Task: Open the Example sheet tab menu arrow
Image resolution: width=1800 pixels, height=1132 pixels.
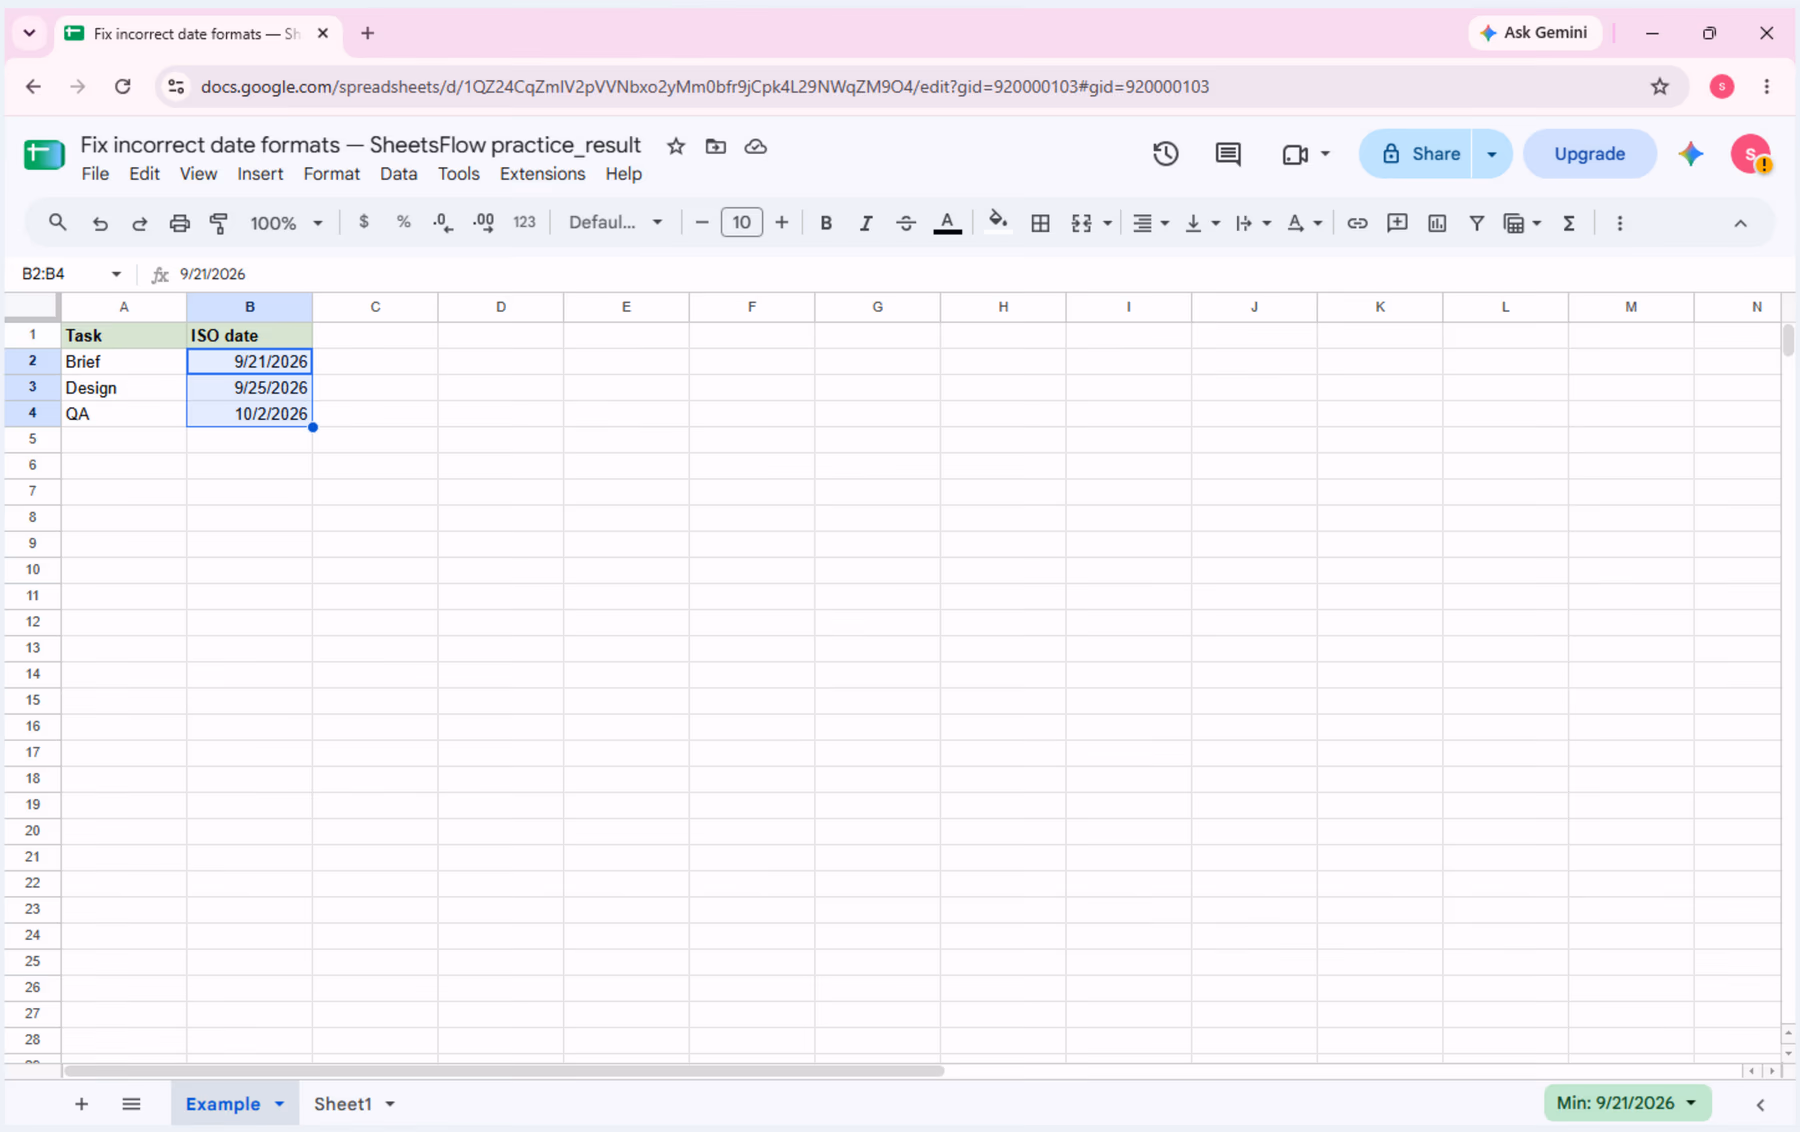Action: [x=279, y=1104]
